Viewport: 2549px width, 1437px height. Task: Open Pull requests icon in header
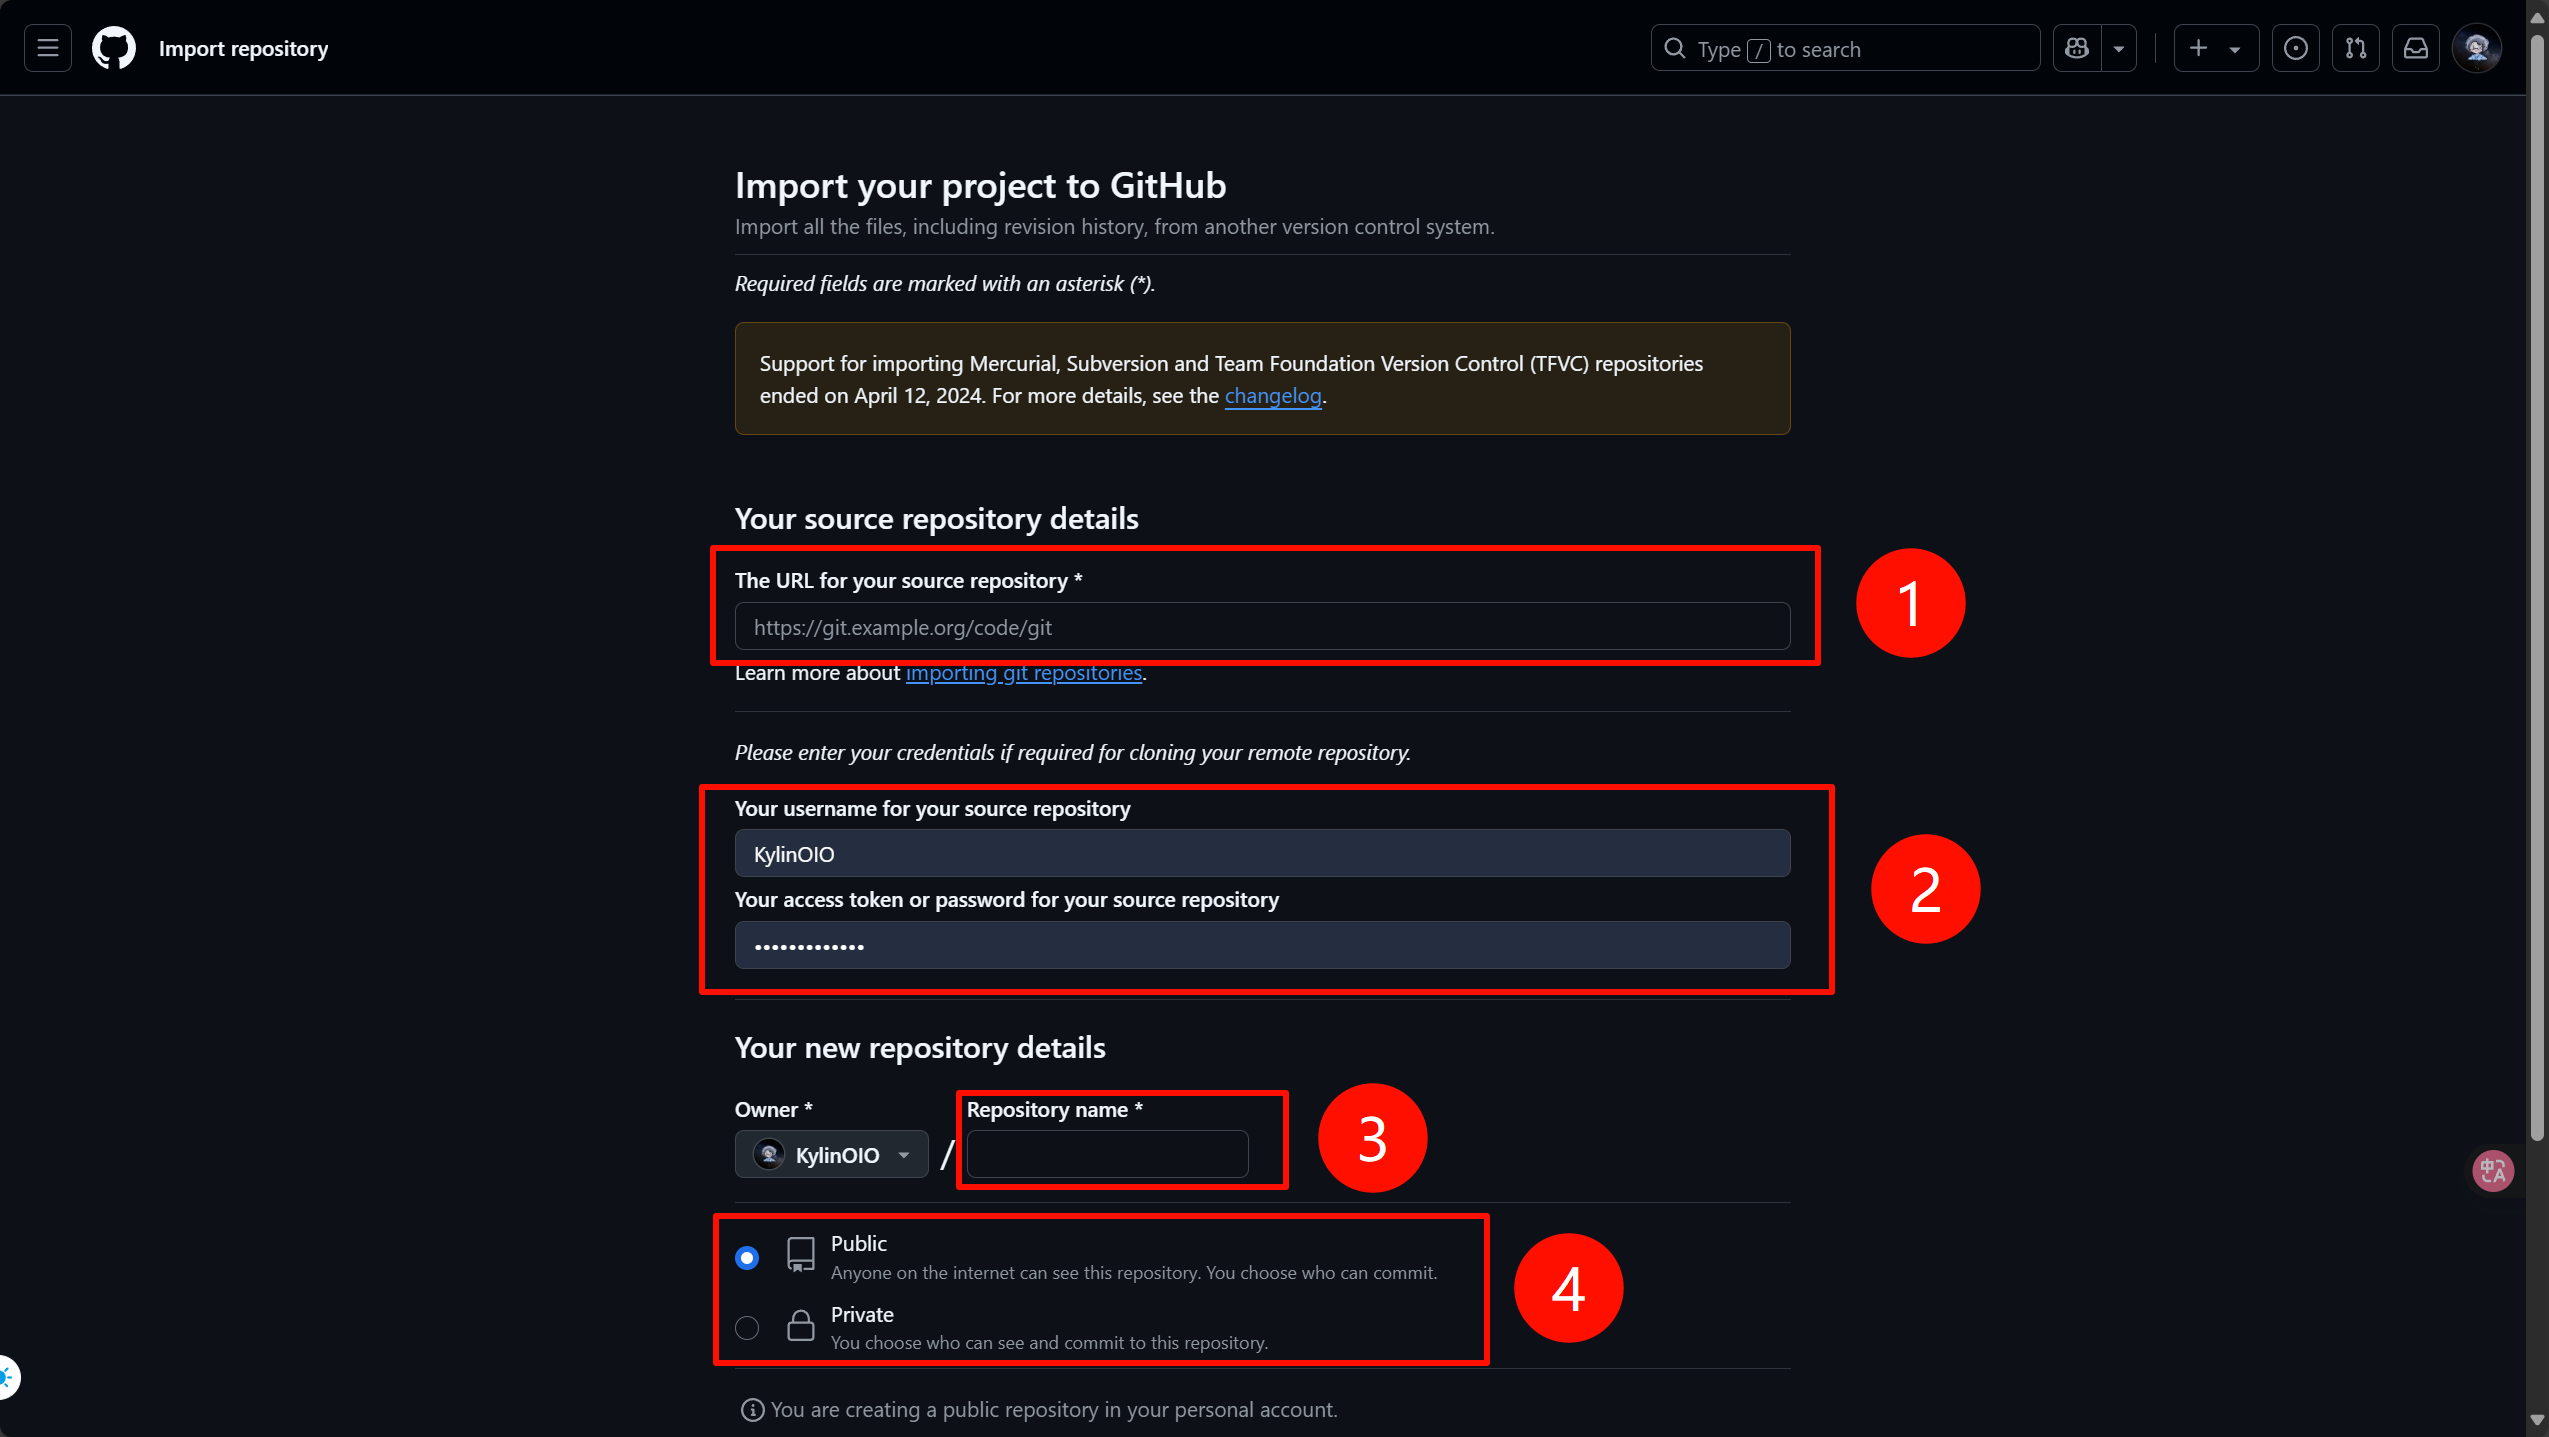(x=2356, y=48)
